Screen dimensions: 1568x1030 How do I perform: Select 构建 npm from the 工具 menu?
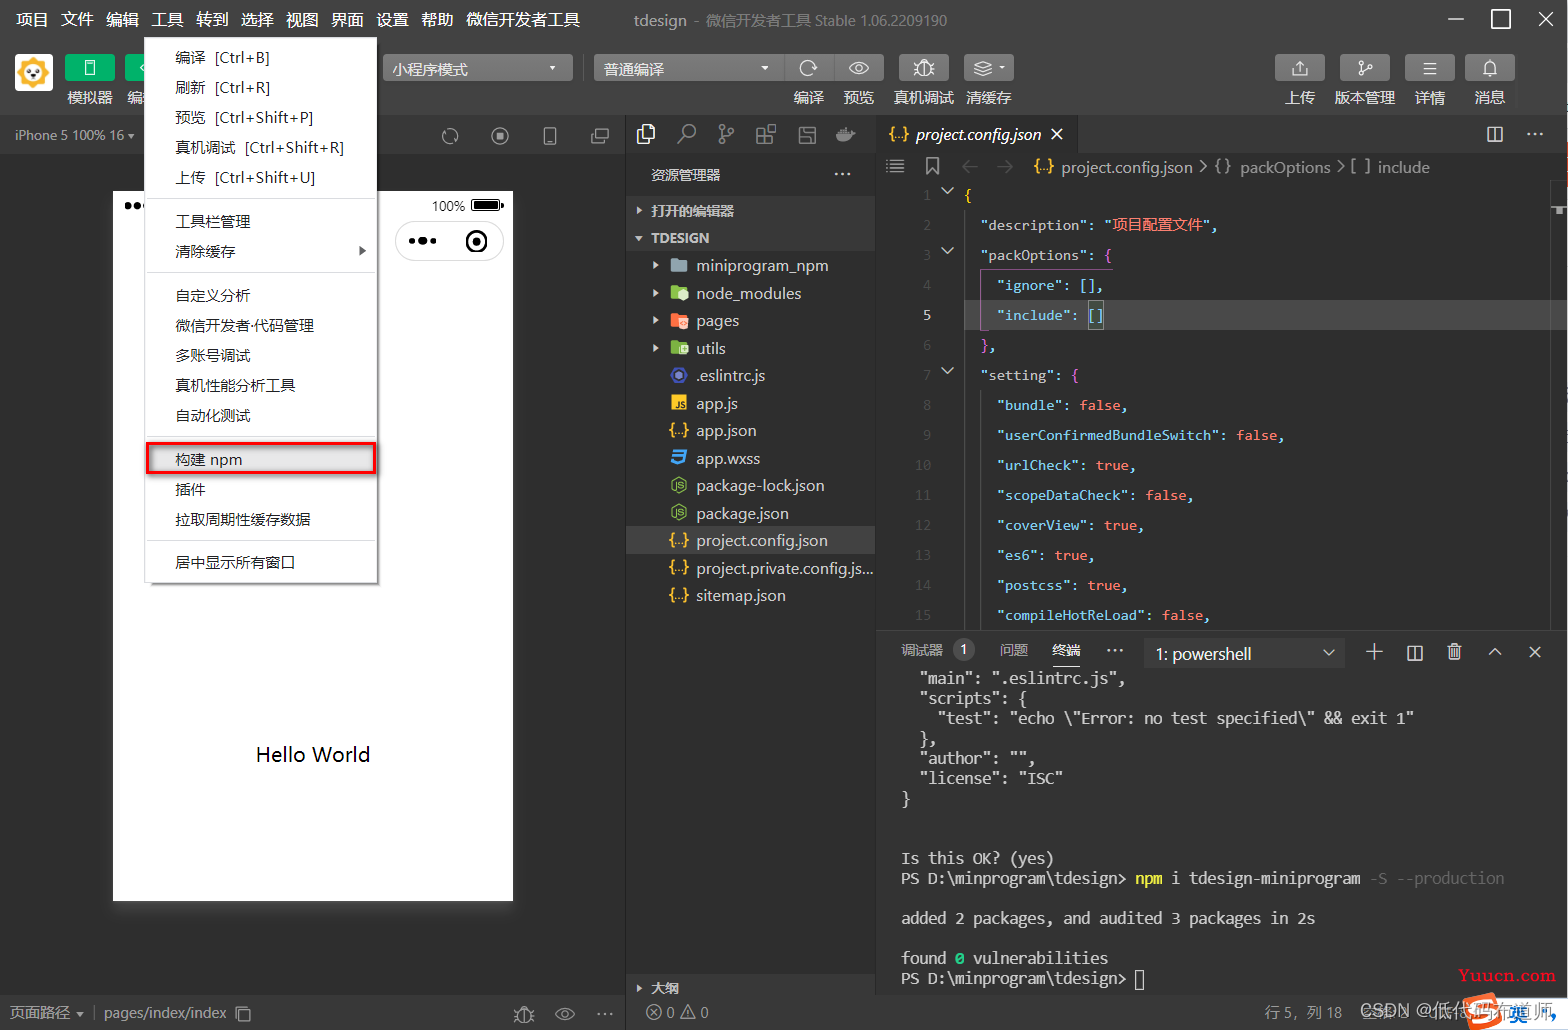(261, 459)
